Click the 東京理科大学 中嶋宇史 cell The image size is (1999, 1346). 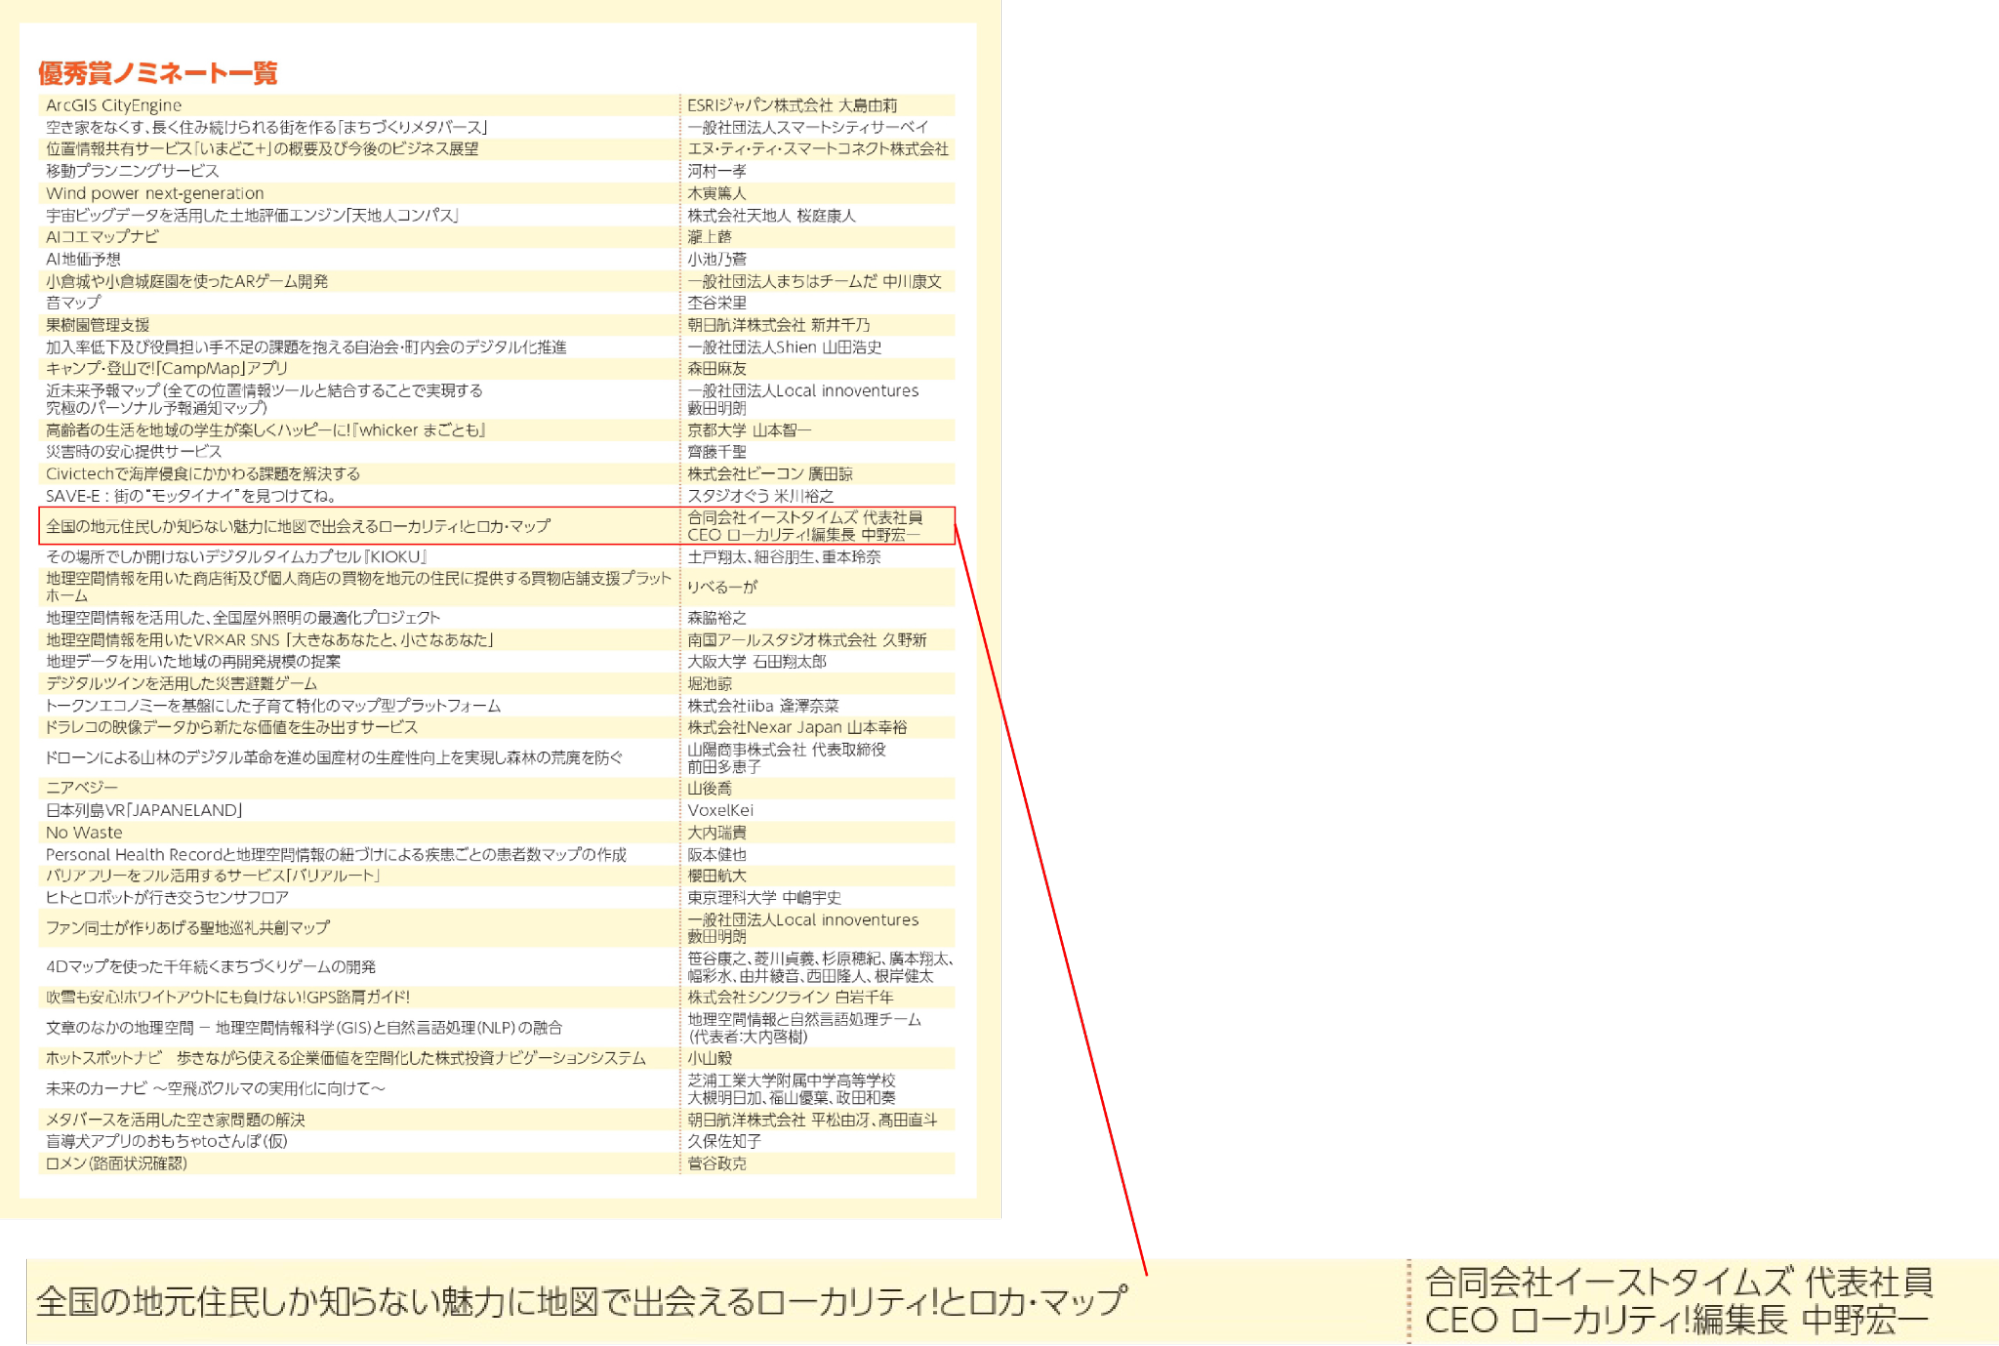(764, 897)
